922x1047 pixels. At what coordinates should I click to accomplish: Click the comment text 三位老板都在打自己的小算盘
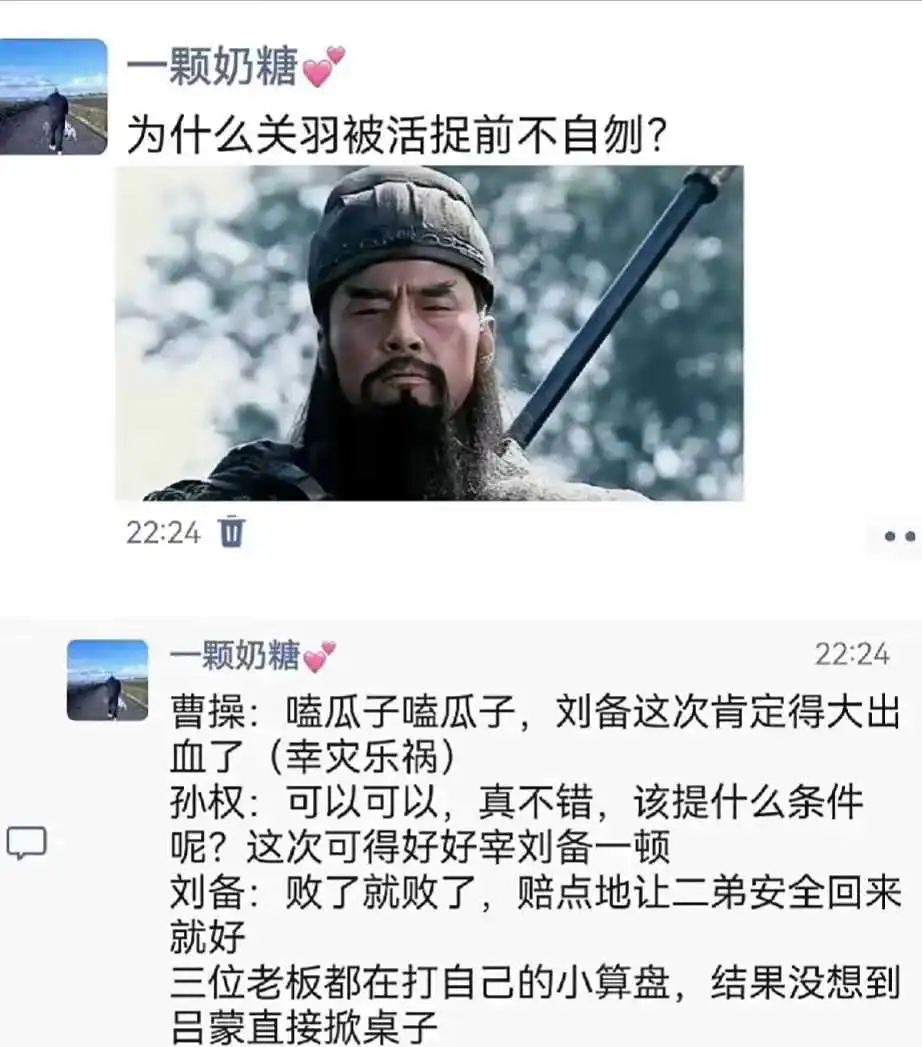coord(420,983)
